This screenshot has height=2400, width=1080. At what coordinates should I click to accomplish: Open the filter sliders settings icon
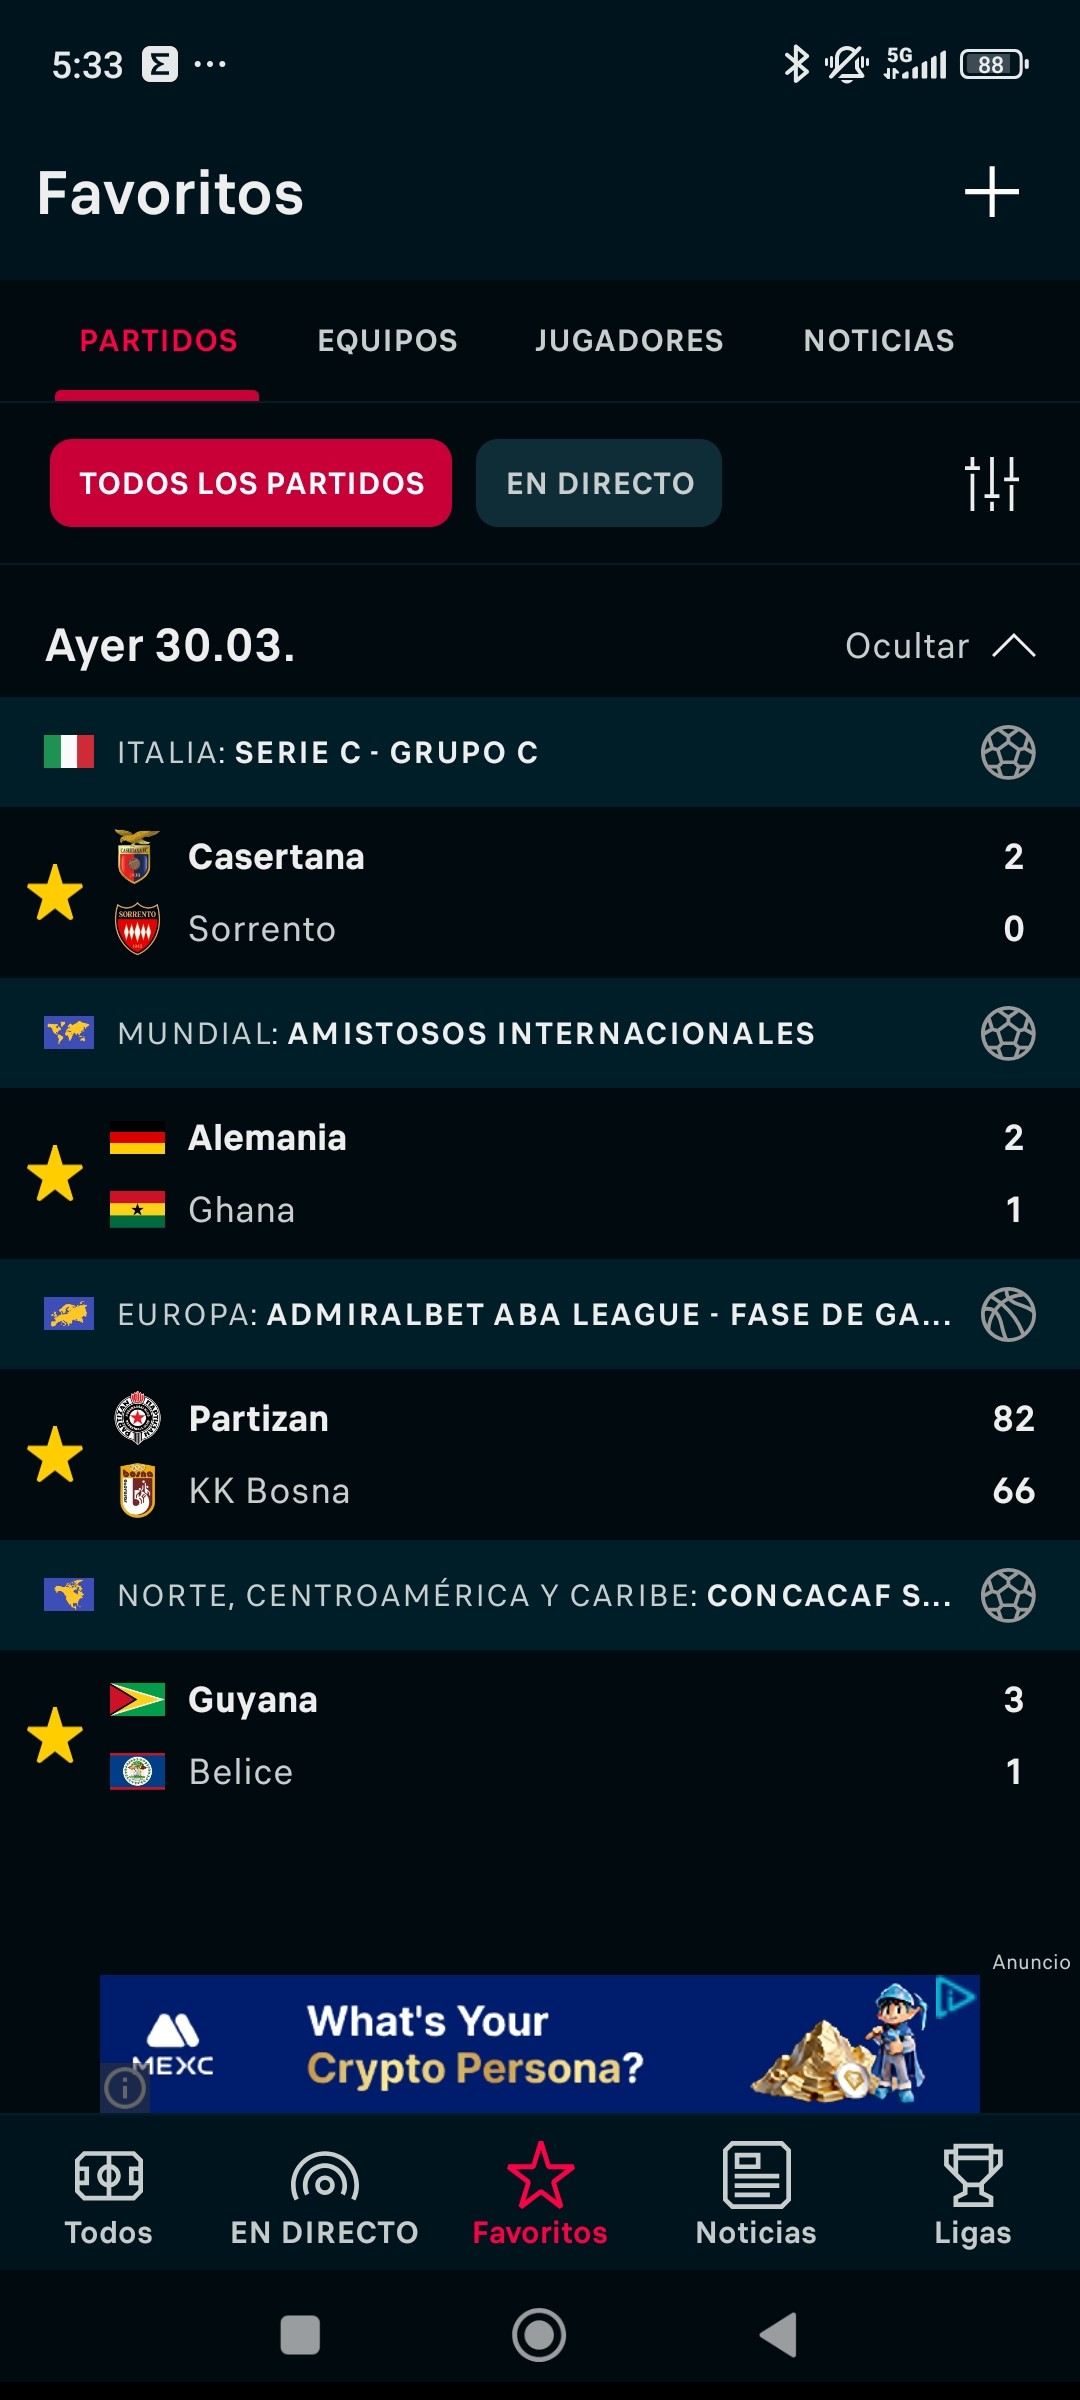(x=991, y=483)
